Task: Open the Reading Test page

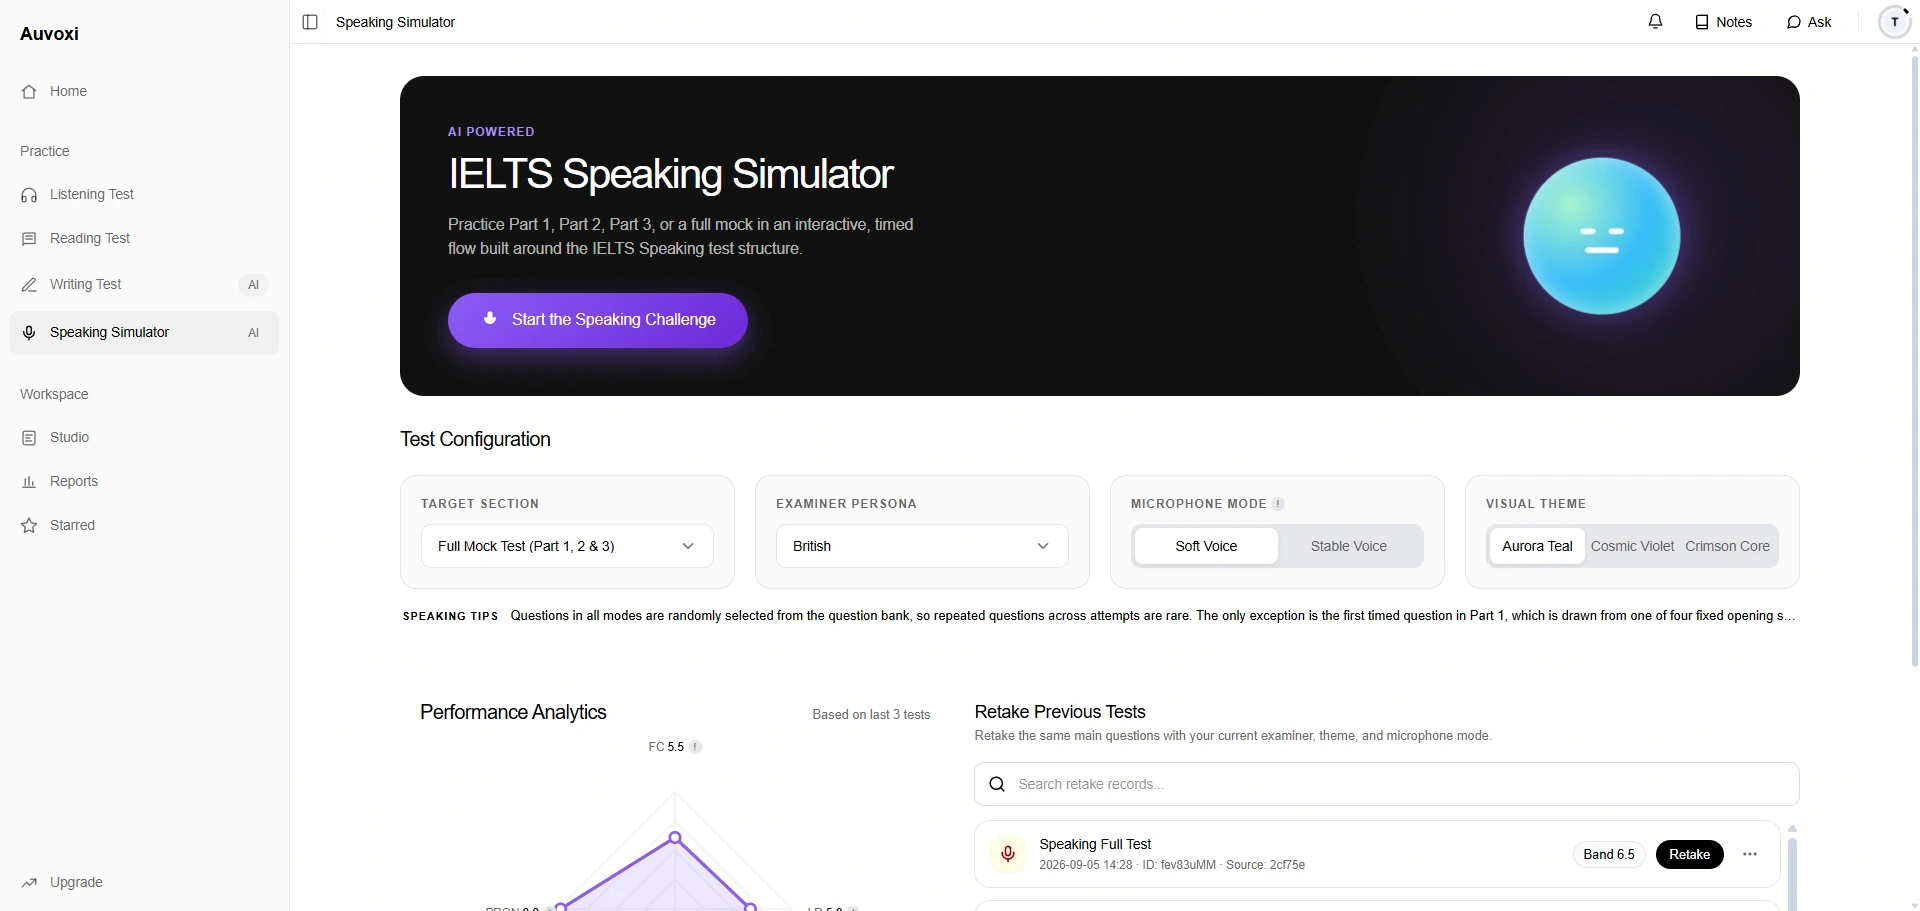Action: click(x=144, y=239)
